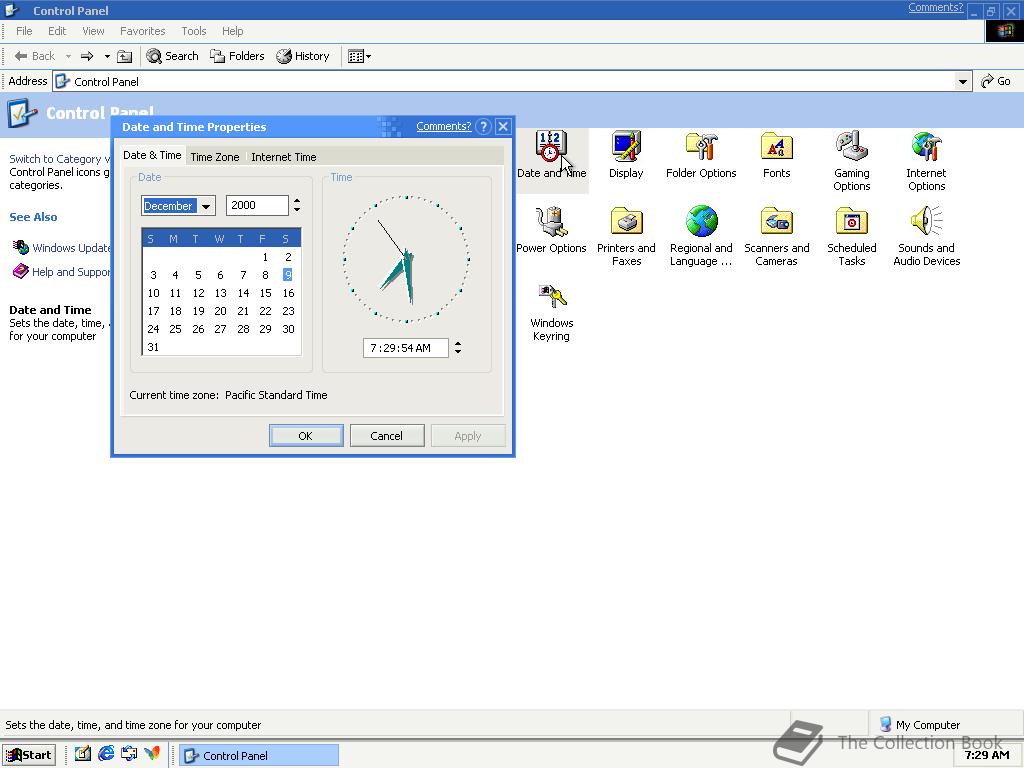This screenshot has width=1024, height=768.
Task: Switch to the Internet Time tab
Action: click(283, 157)
